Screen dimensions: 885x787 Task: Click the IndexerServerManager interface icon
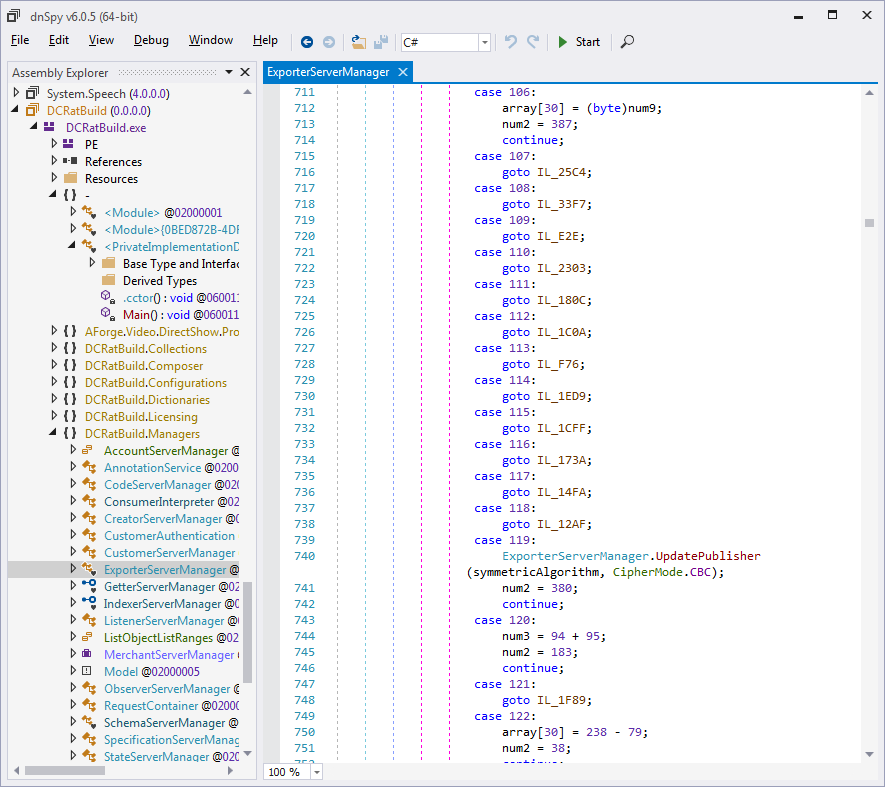pyautogui.click(x=89, y=603)
